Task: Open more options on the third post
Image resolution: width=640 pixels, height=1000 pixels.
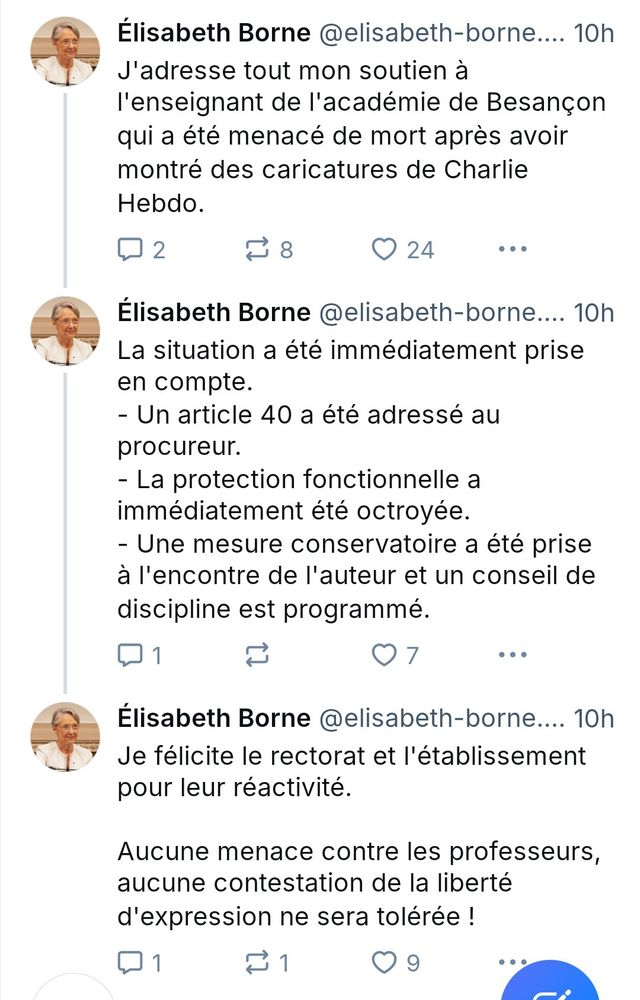Action: point(512,963)
